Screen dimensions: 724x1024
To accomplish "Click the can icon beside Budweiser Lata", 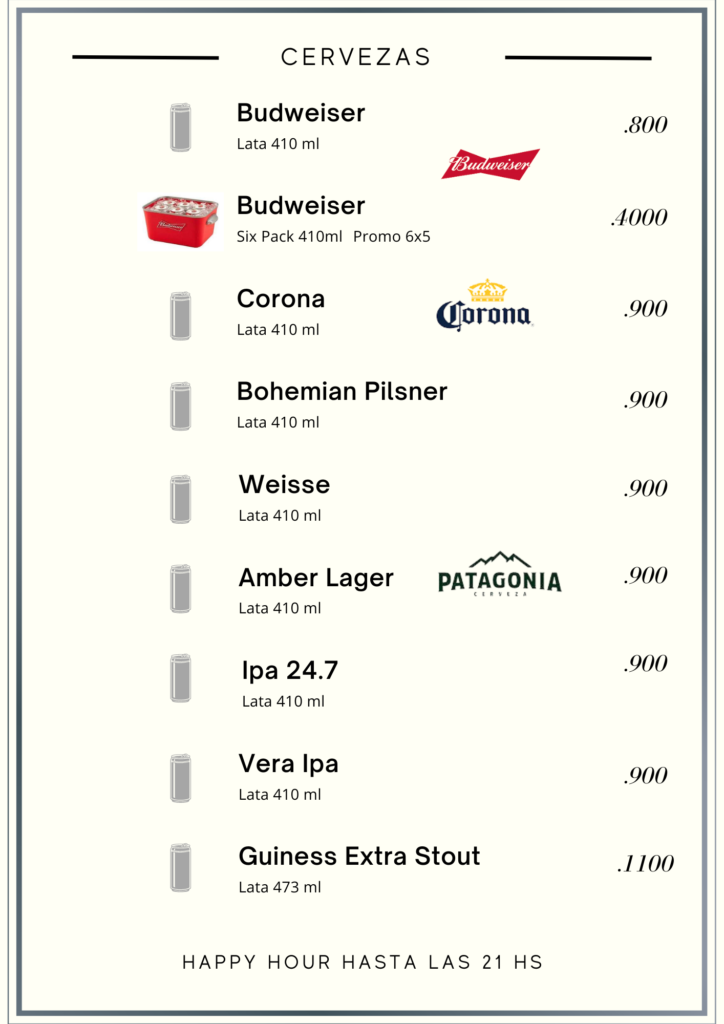I will pyautogui.click(x=181, y=127).
